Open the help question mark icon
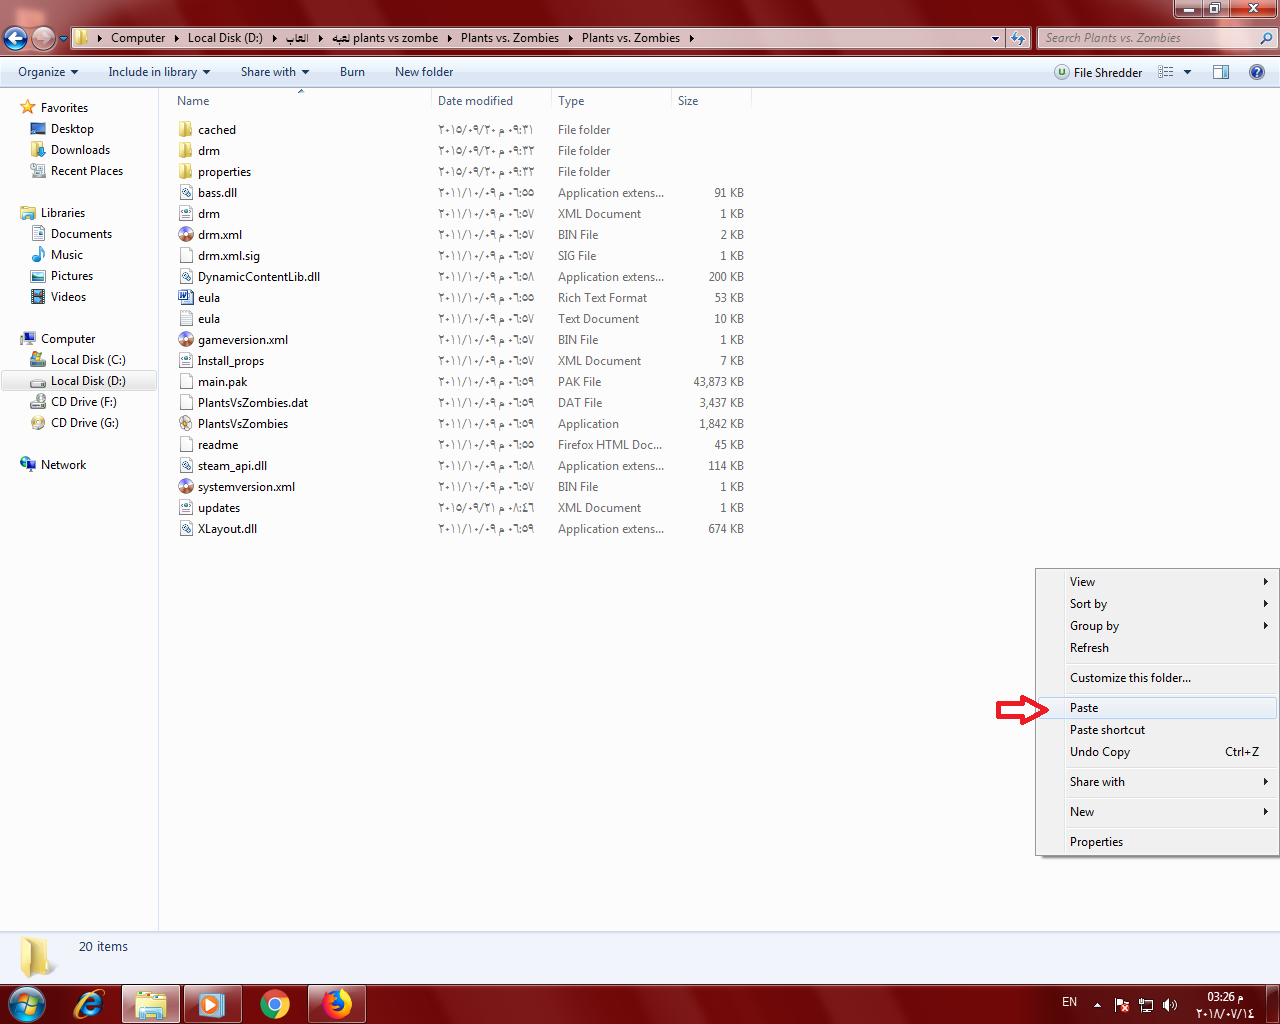The image size is (1280, 1024). click(x=1257, y=72)
